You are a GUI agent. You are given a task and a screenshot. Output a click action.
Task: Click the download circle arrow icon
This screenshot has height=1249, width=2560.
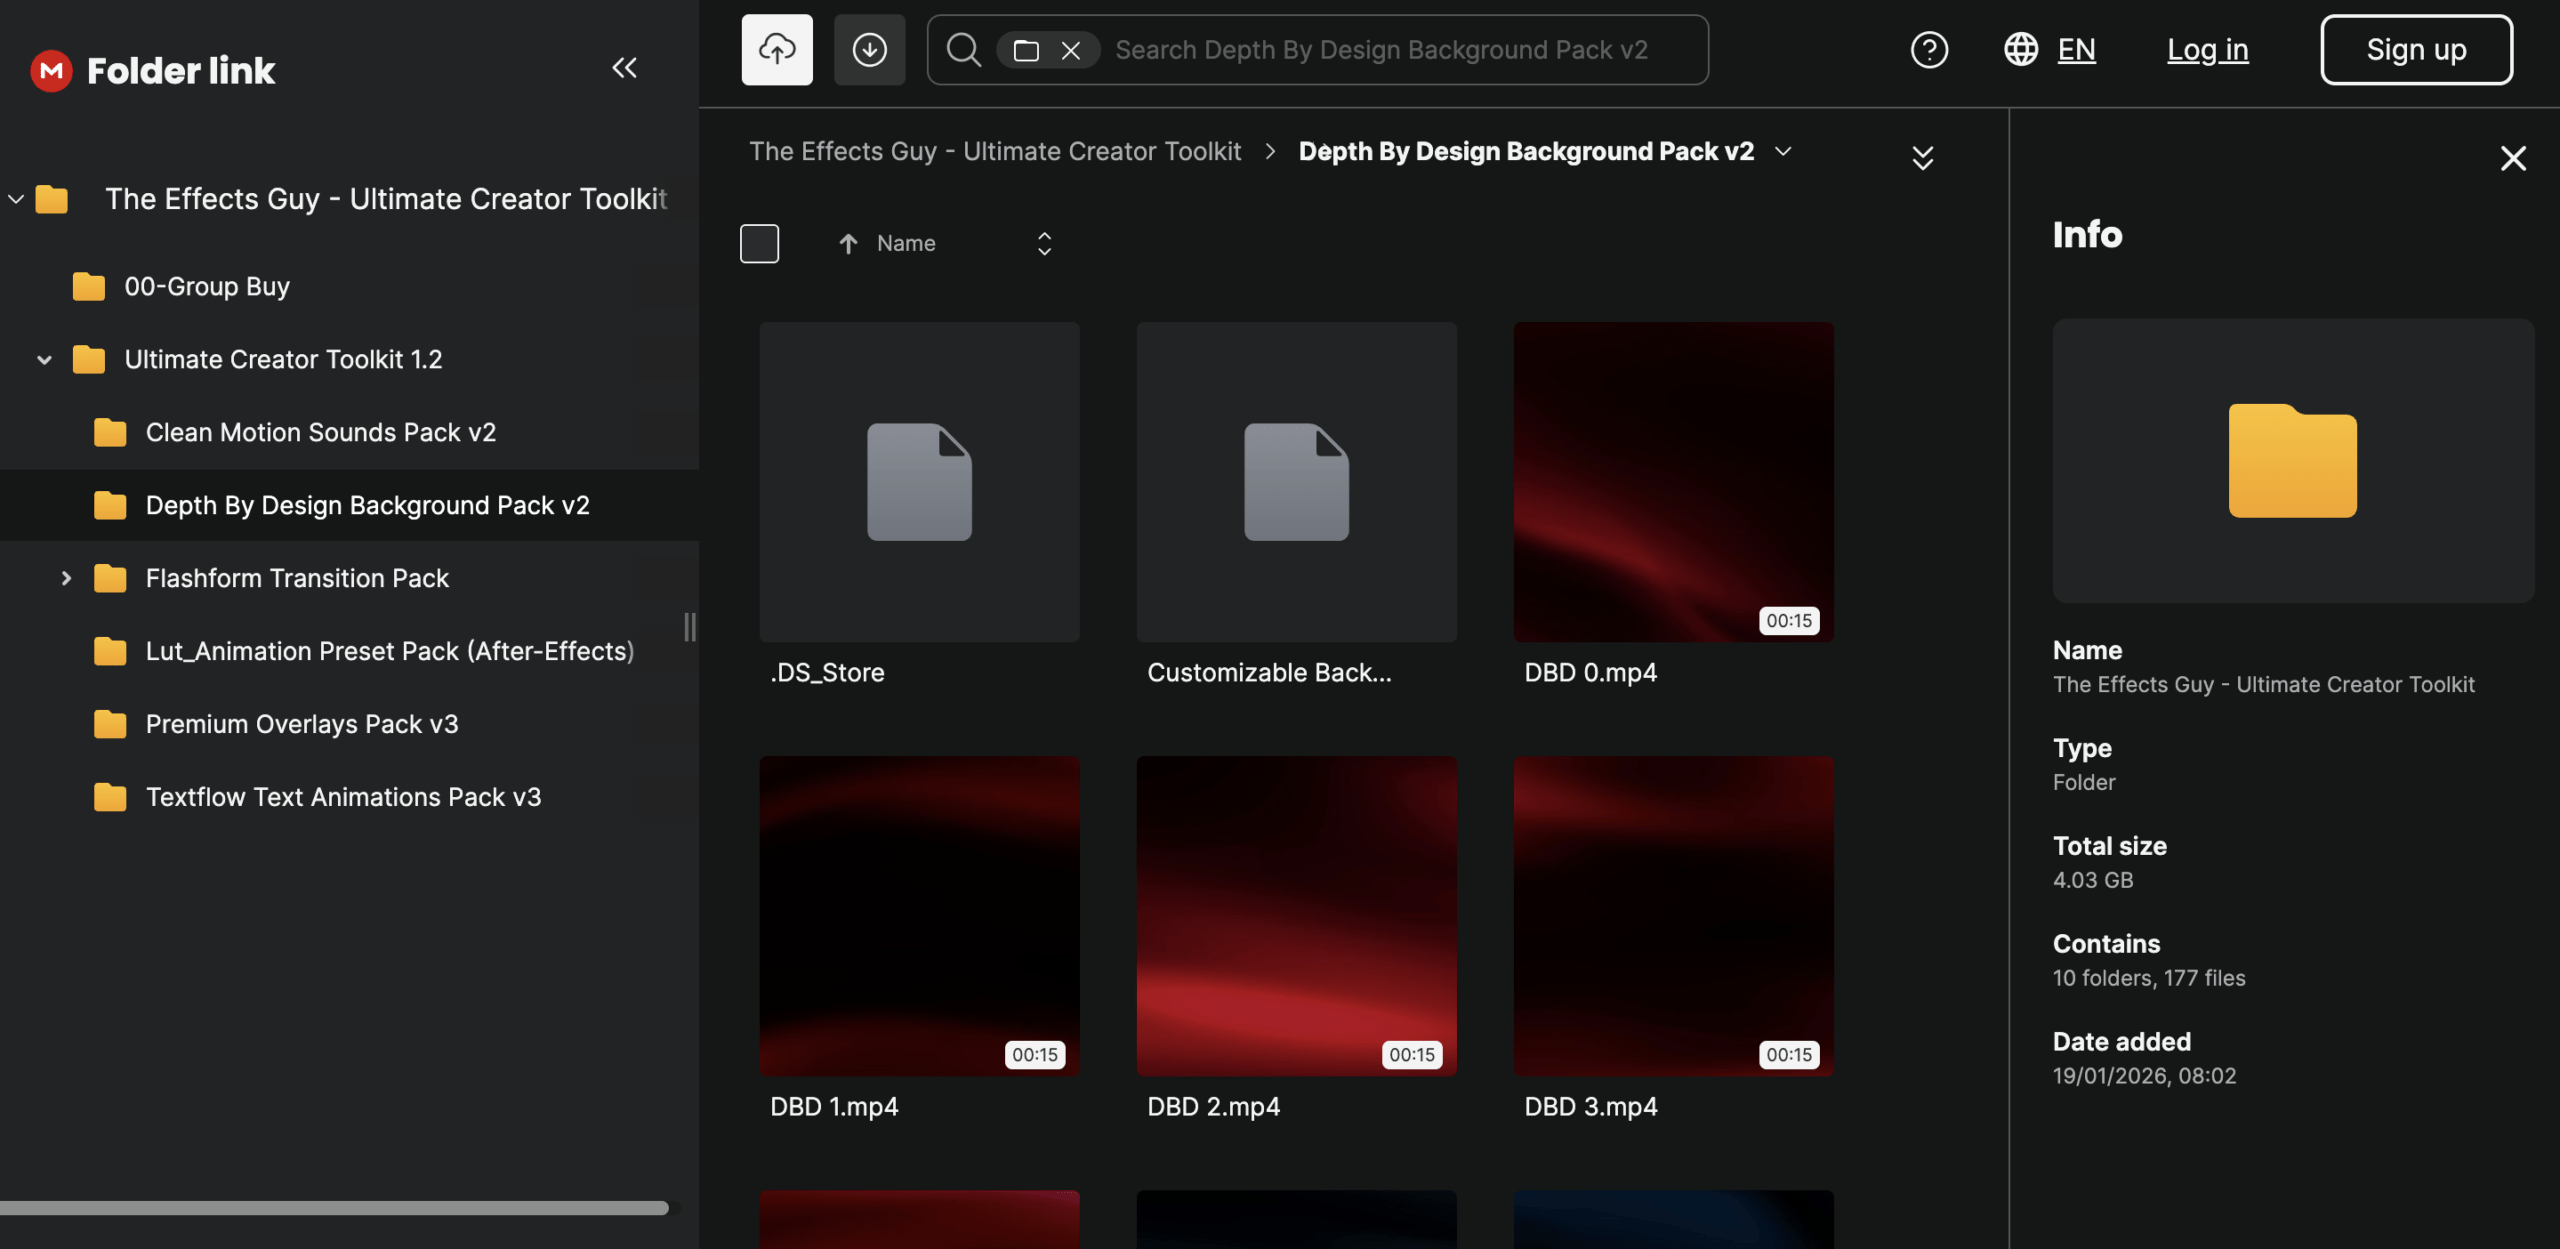[869, 50]
